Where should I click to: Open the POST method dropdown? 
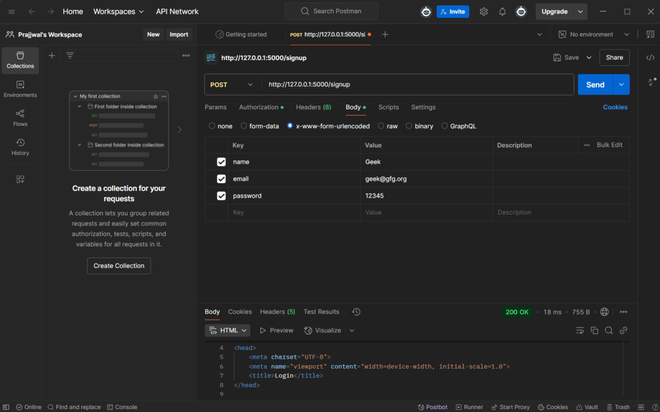pyautogui.click(x=232, y=85)
